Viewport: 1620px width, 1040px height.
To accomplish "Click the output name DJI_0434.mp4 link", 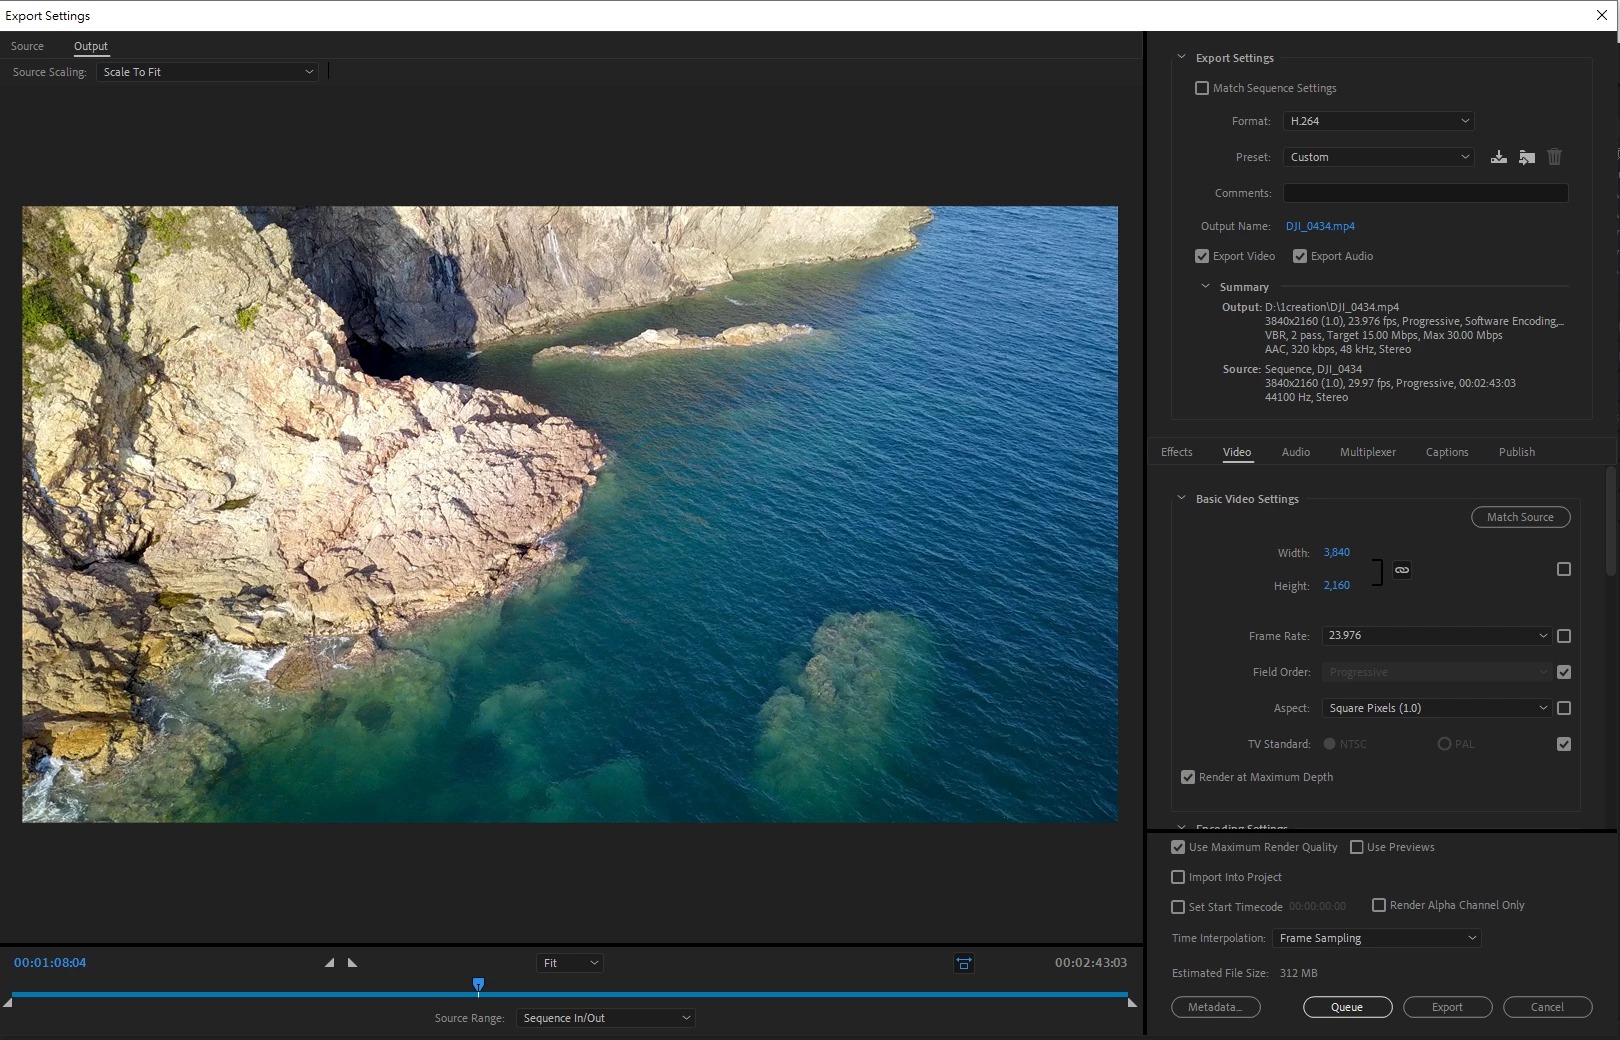I will click(1320, 226).
